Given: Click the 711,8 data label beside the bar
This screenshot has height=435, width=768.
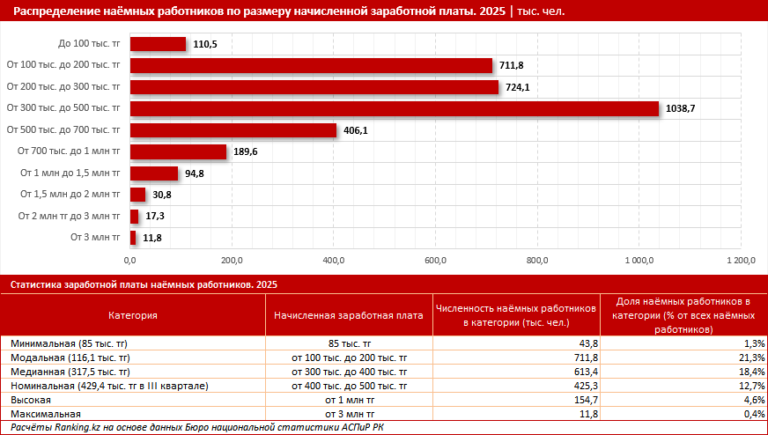Looking at the screenshot, I should [x=512, y=66].
